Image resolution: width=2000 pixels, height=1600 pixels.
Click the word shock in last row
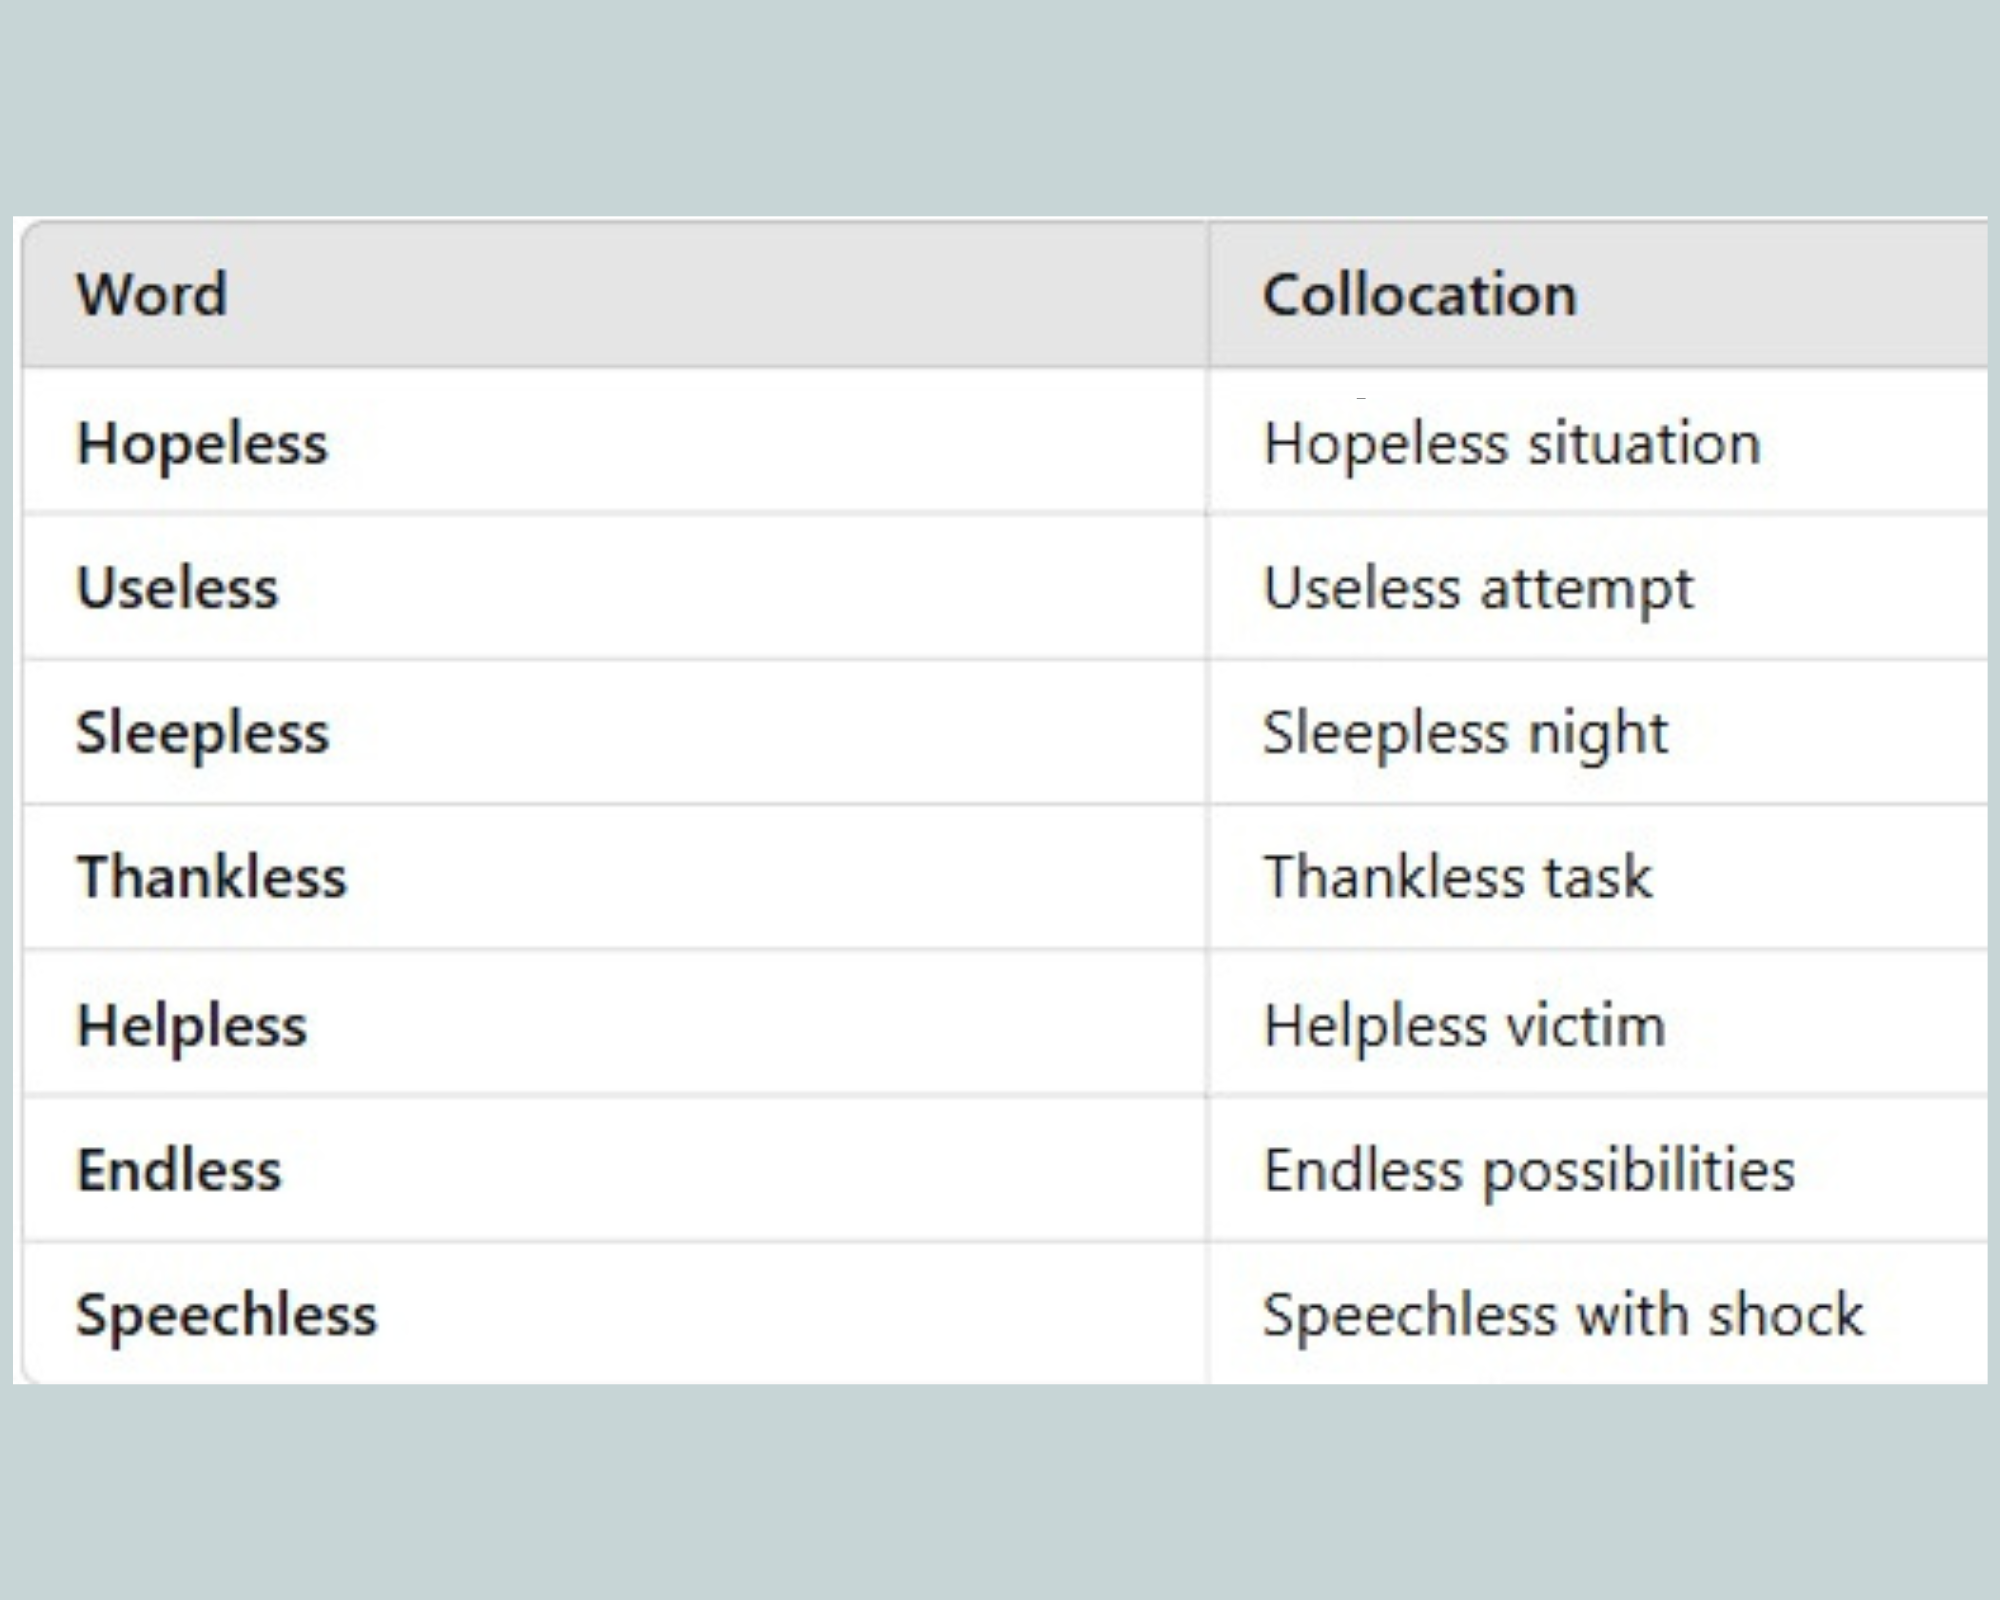click(x=1786, y=1314)
